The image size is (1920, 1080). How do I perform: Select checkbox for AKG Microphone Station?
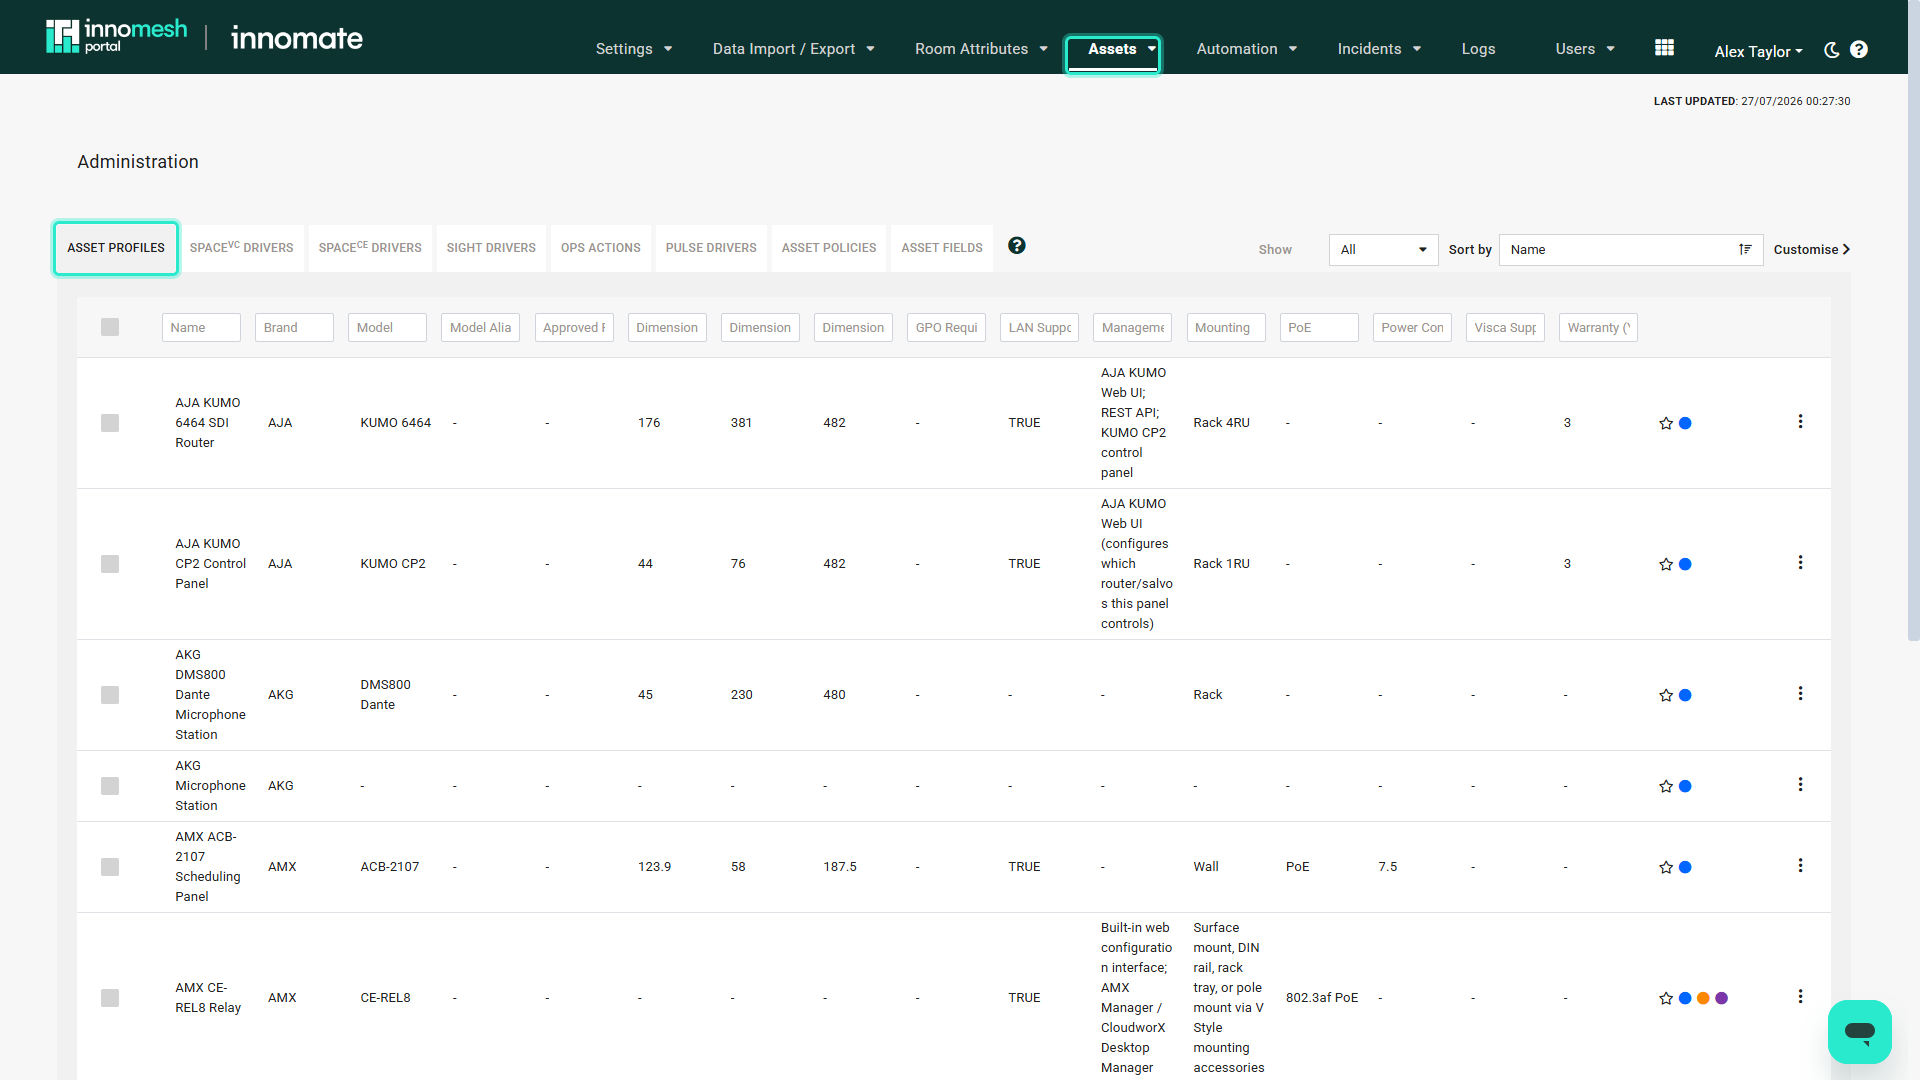coord(110,786)
